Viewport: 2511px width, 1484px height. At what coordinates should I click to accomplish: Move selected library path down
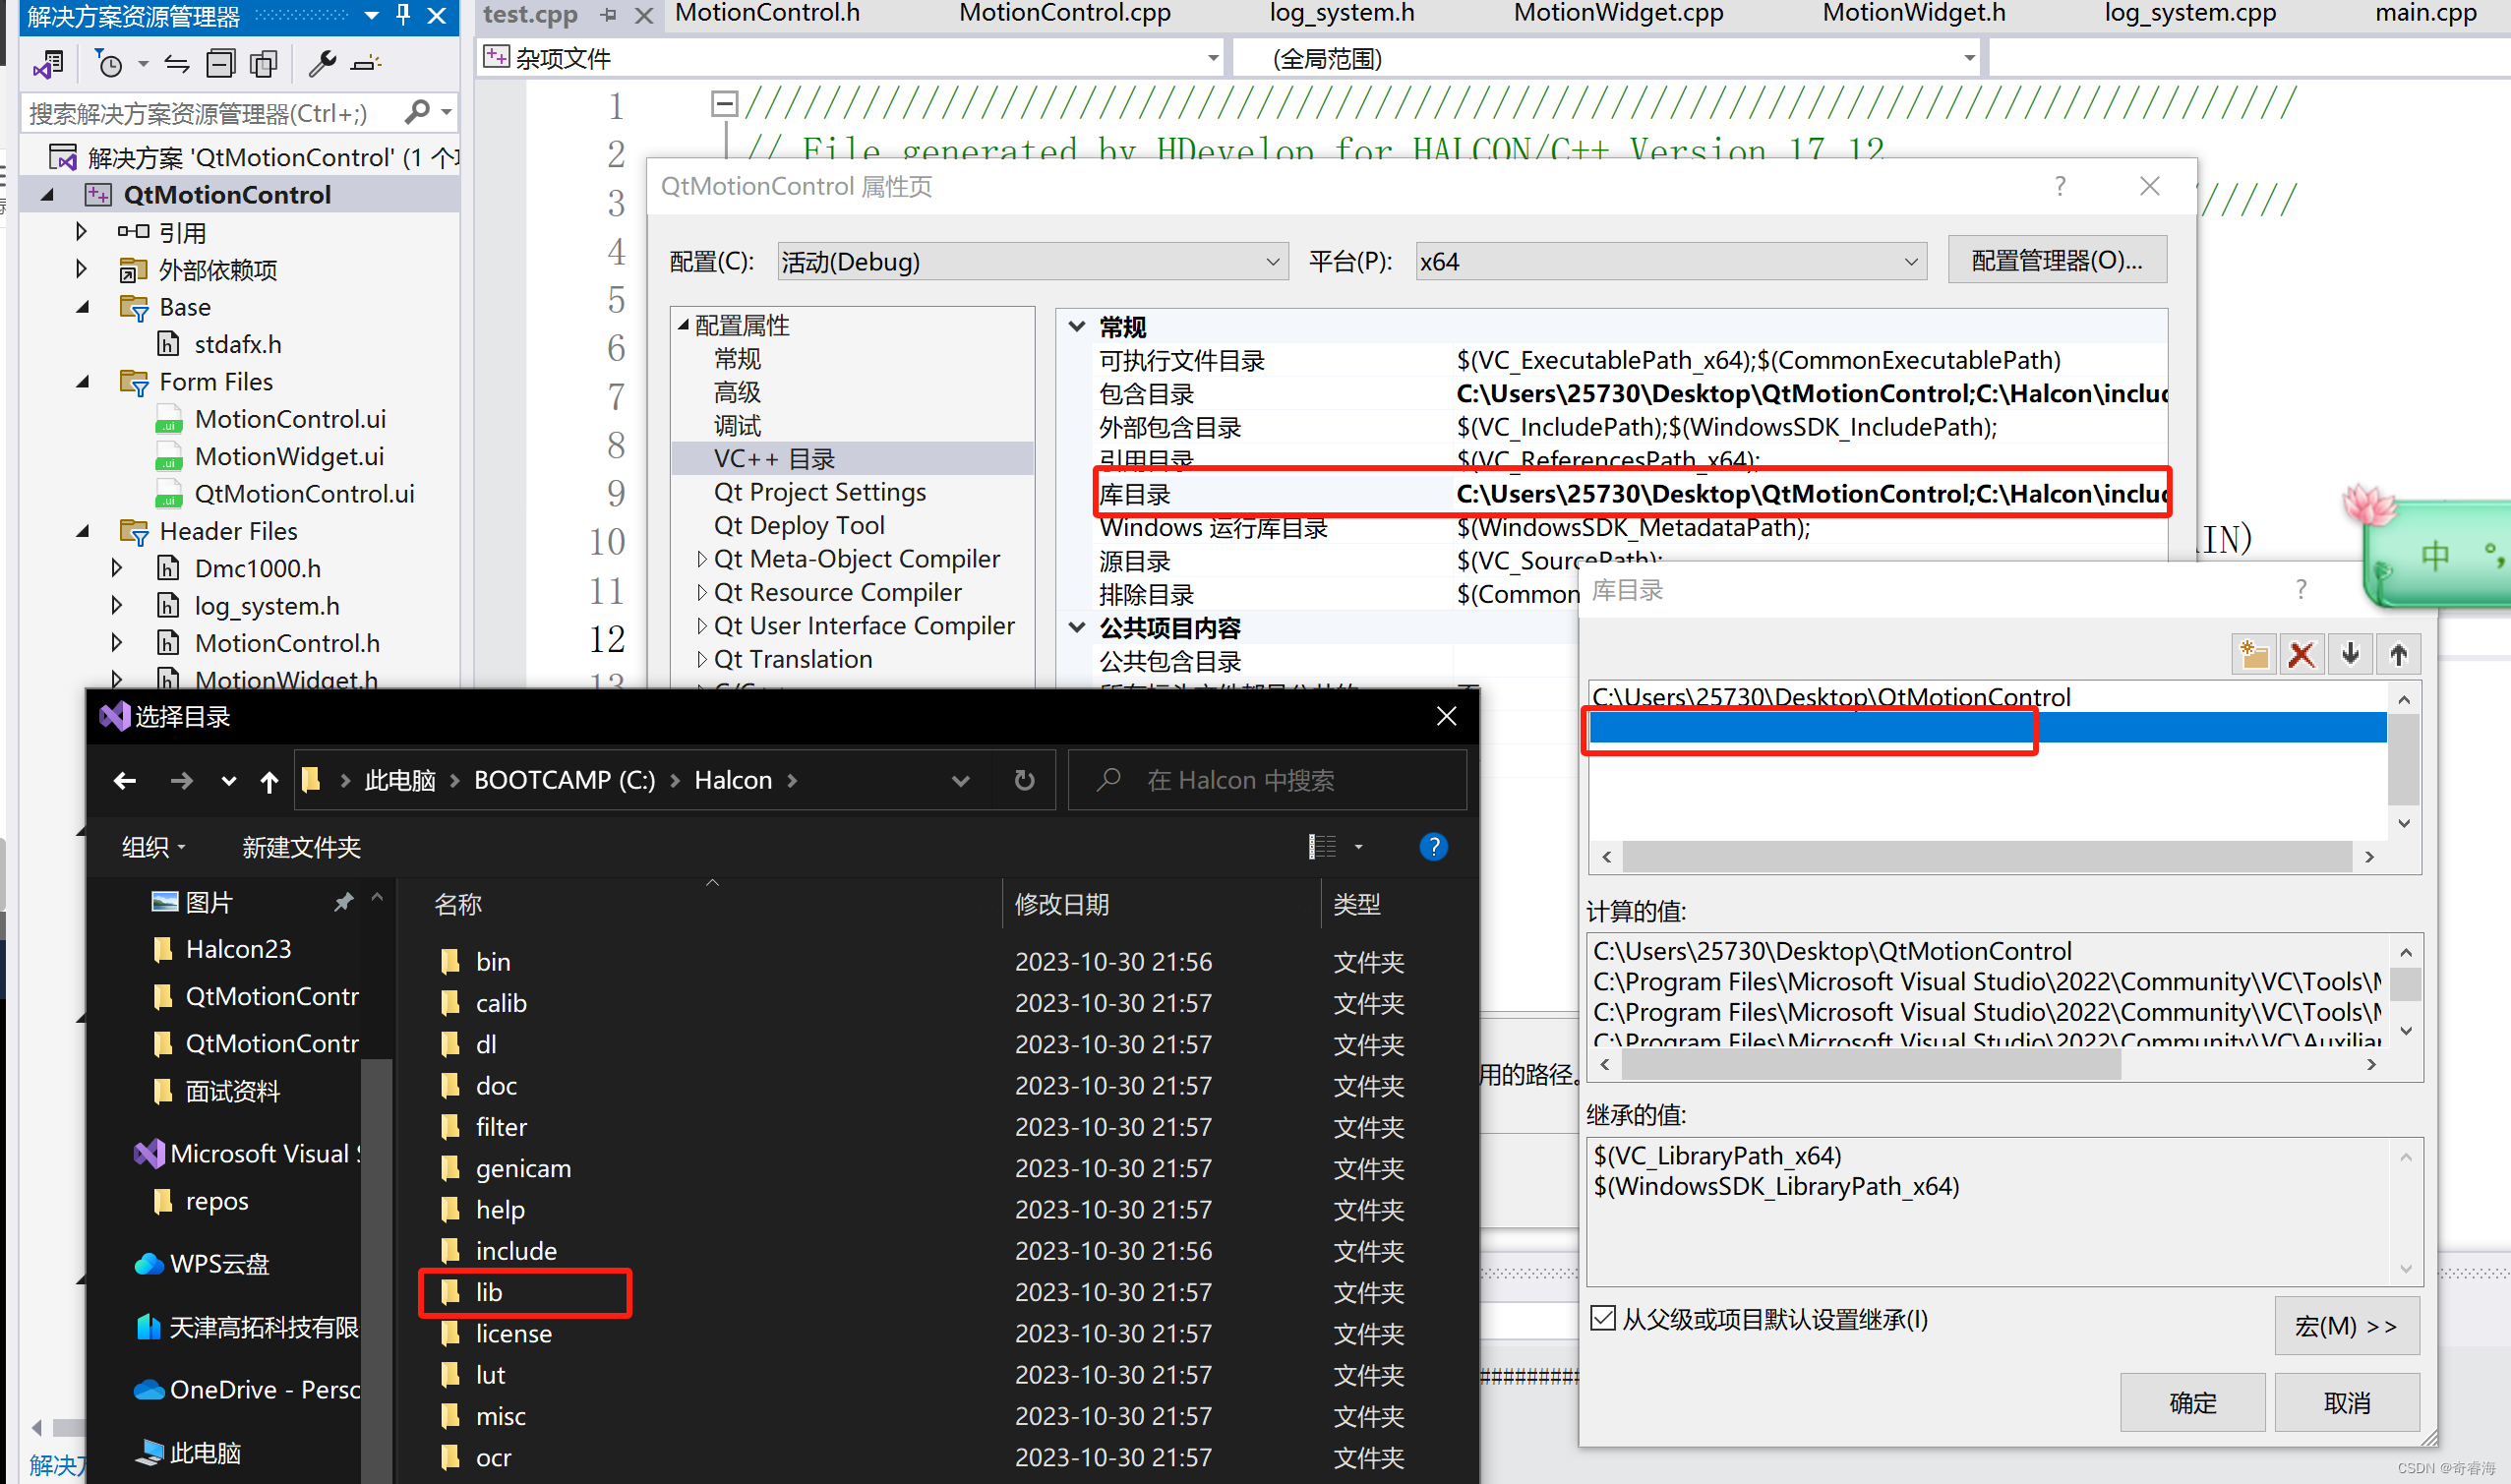coord(2350,654)
